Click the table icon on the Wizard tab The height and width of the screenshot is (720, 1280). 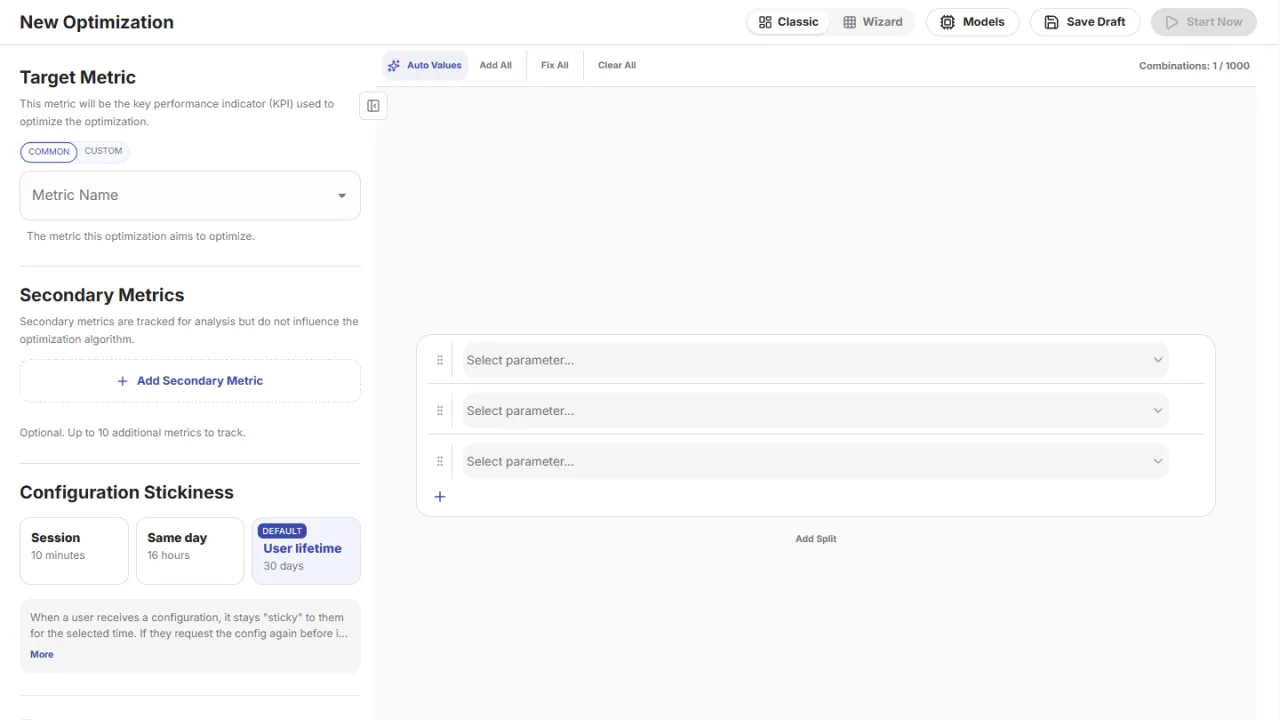849,22
